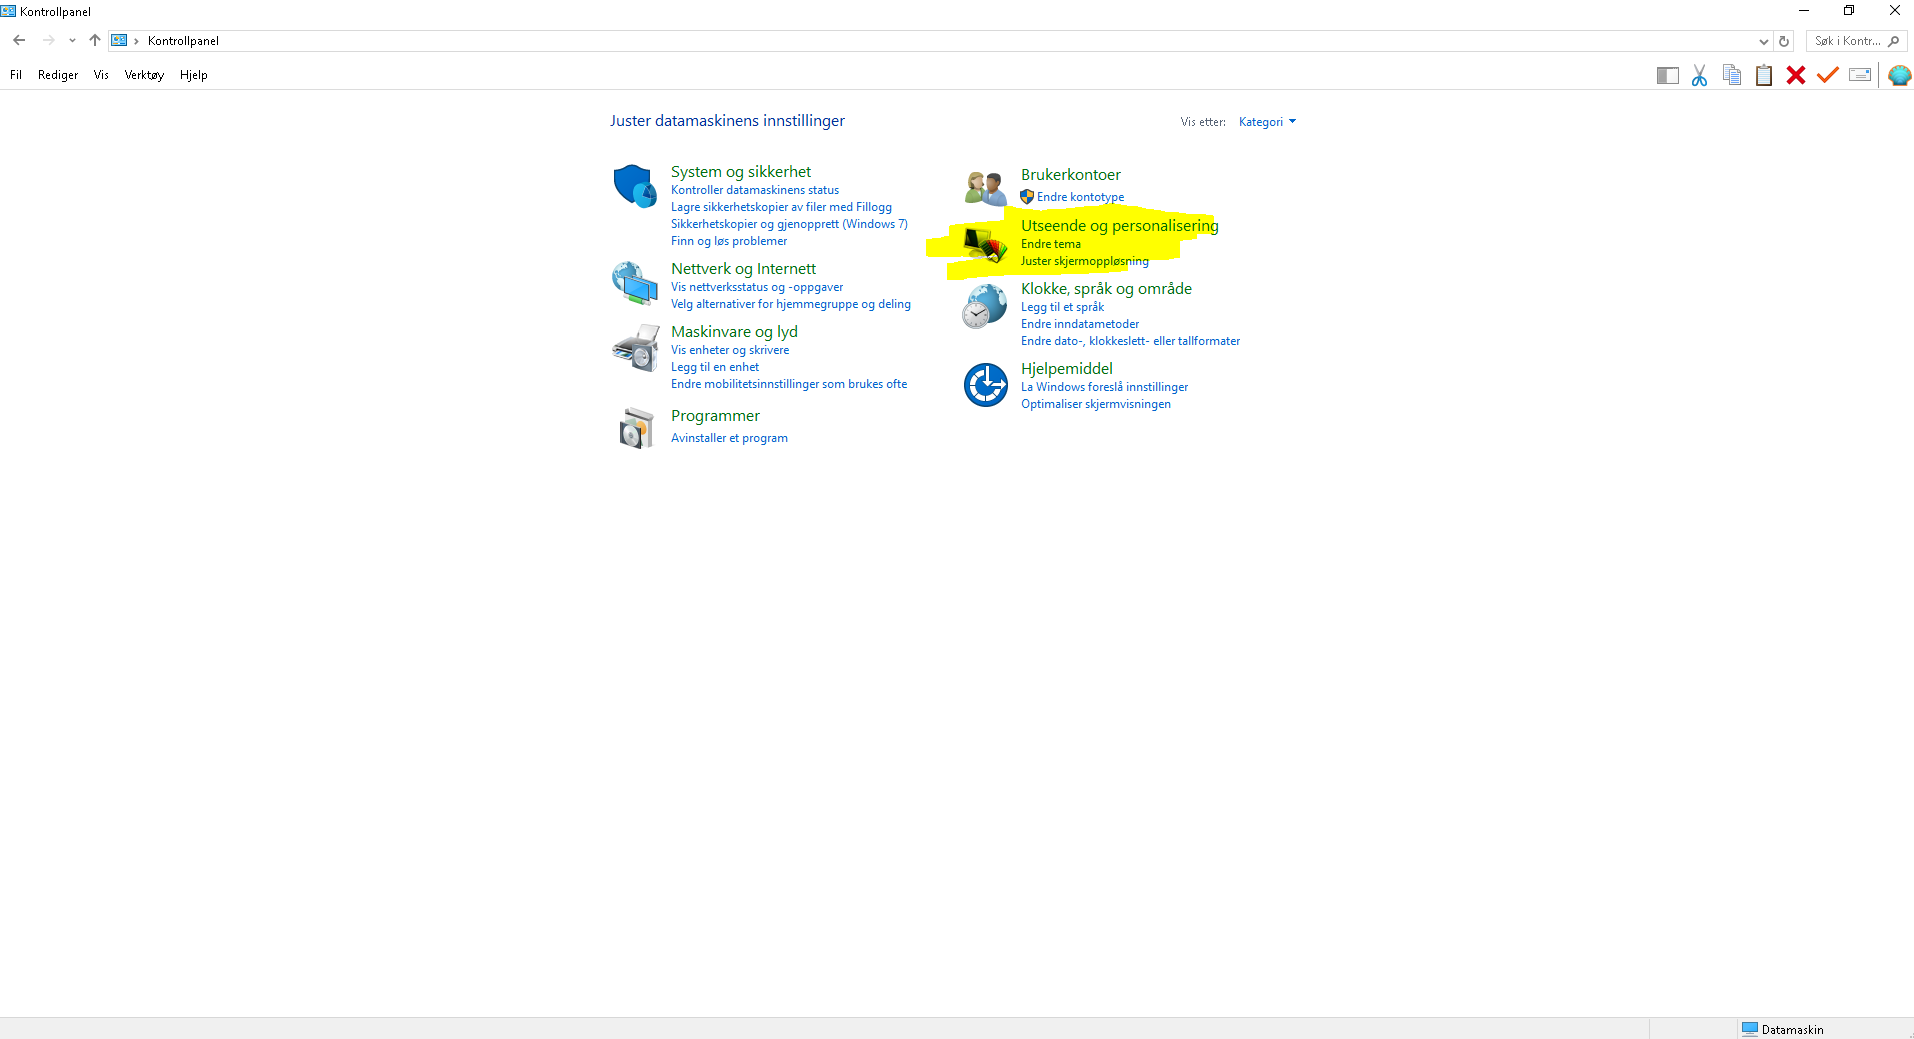1914x1039 pixels.
Task: Click the Refresh address bar icon
Action: [1784, 41]
